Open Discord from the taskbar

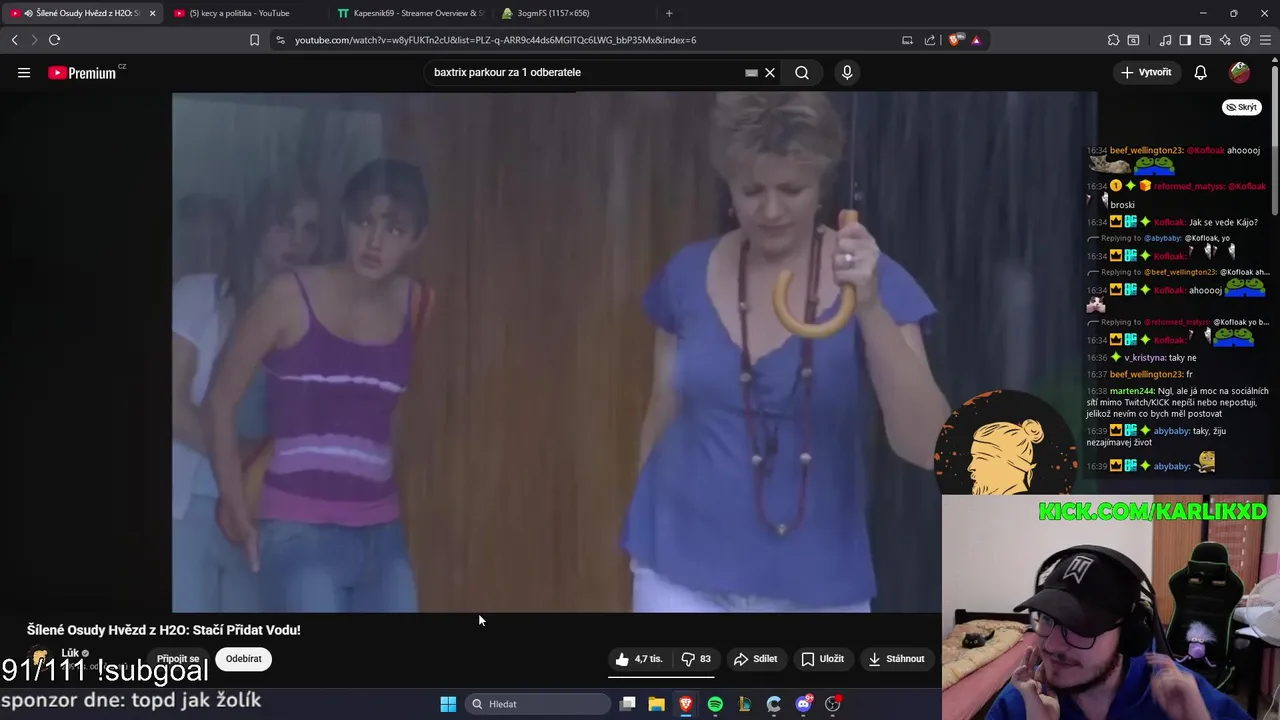tap(804, 704)
